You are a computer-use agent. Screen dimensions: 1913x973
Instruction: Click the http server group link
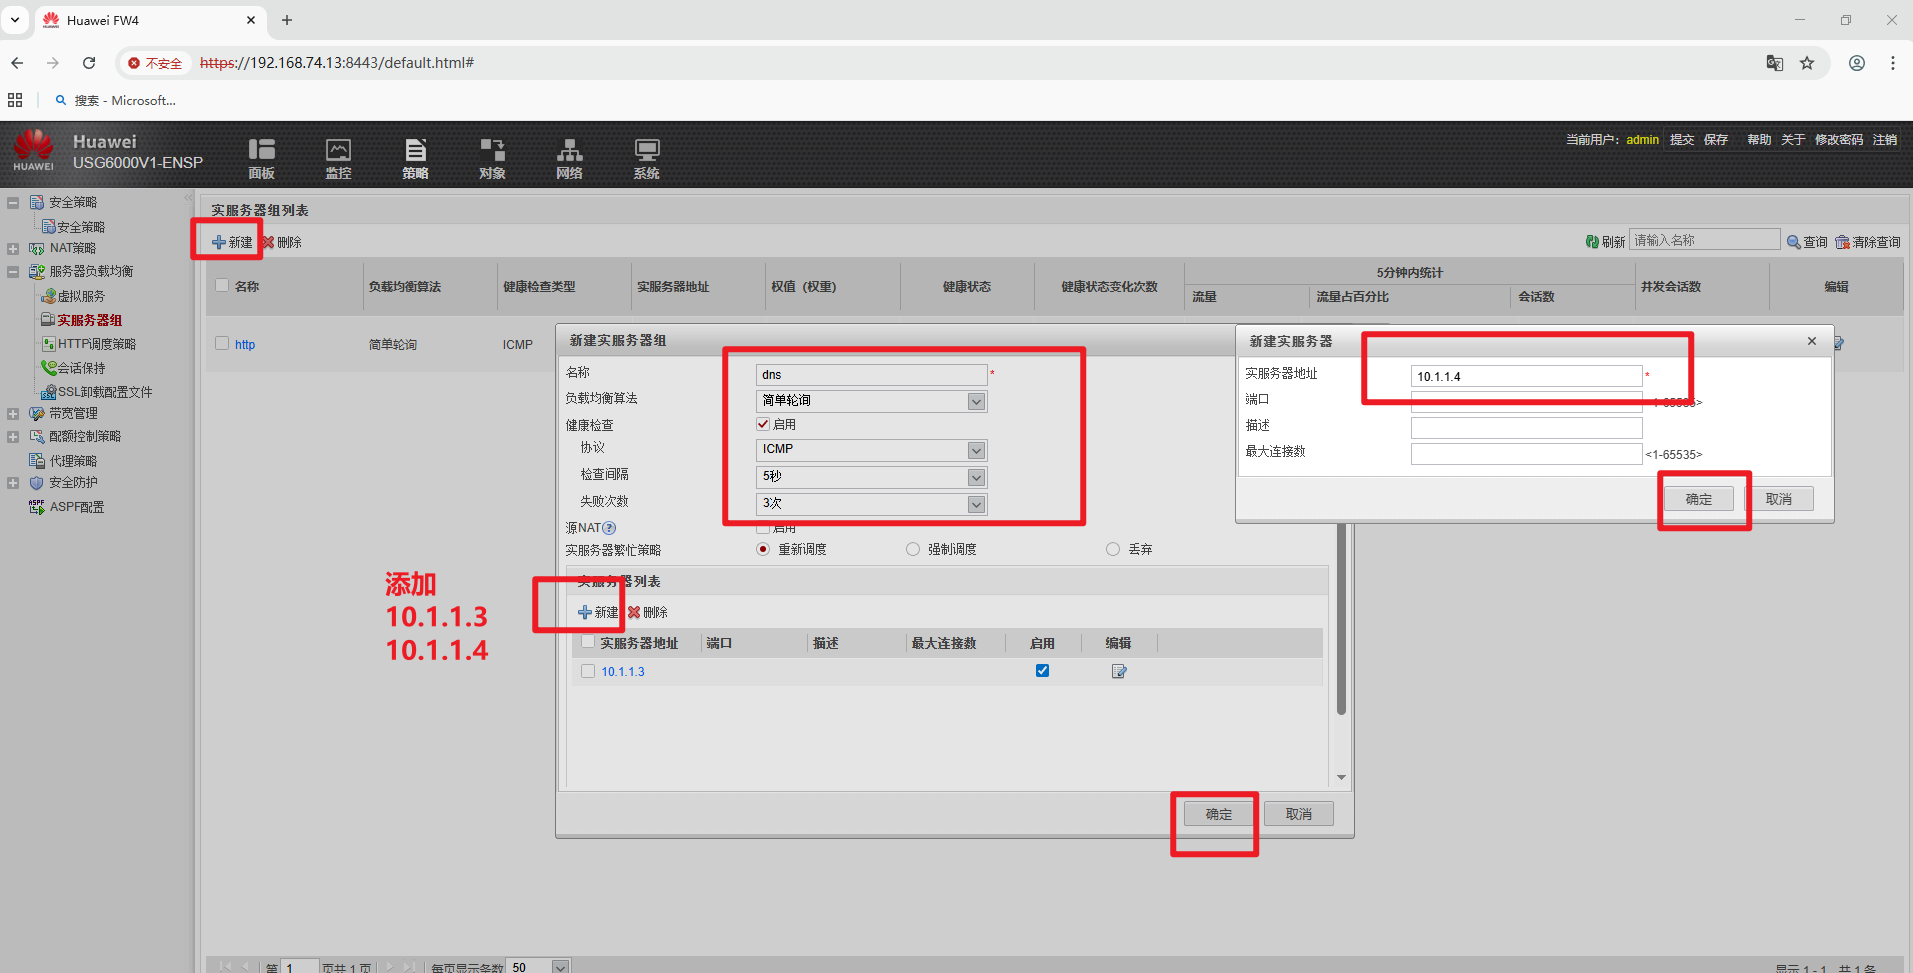245,344
